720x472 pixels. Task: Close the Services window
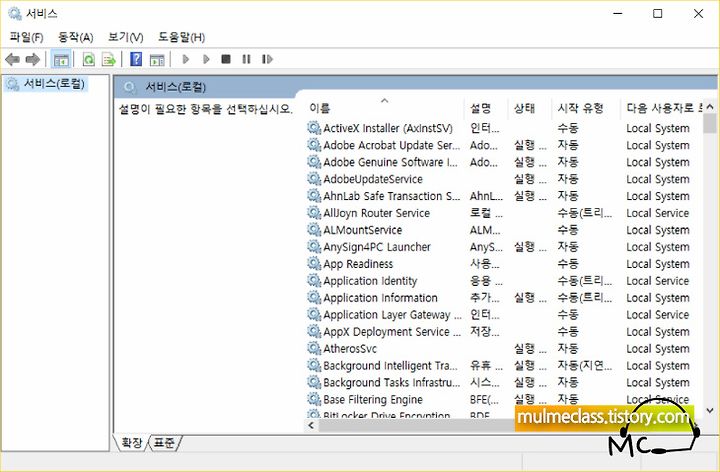(698, 14)
